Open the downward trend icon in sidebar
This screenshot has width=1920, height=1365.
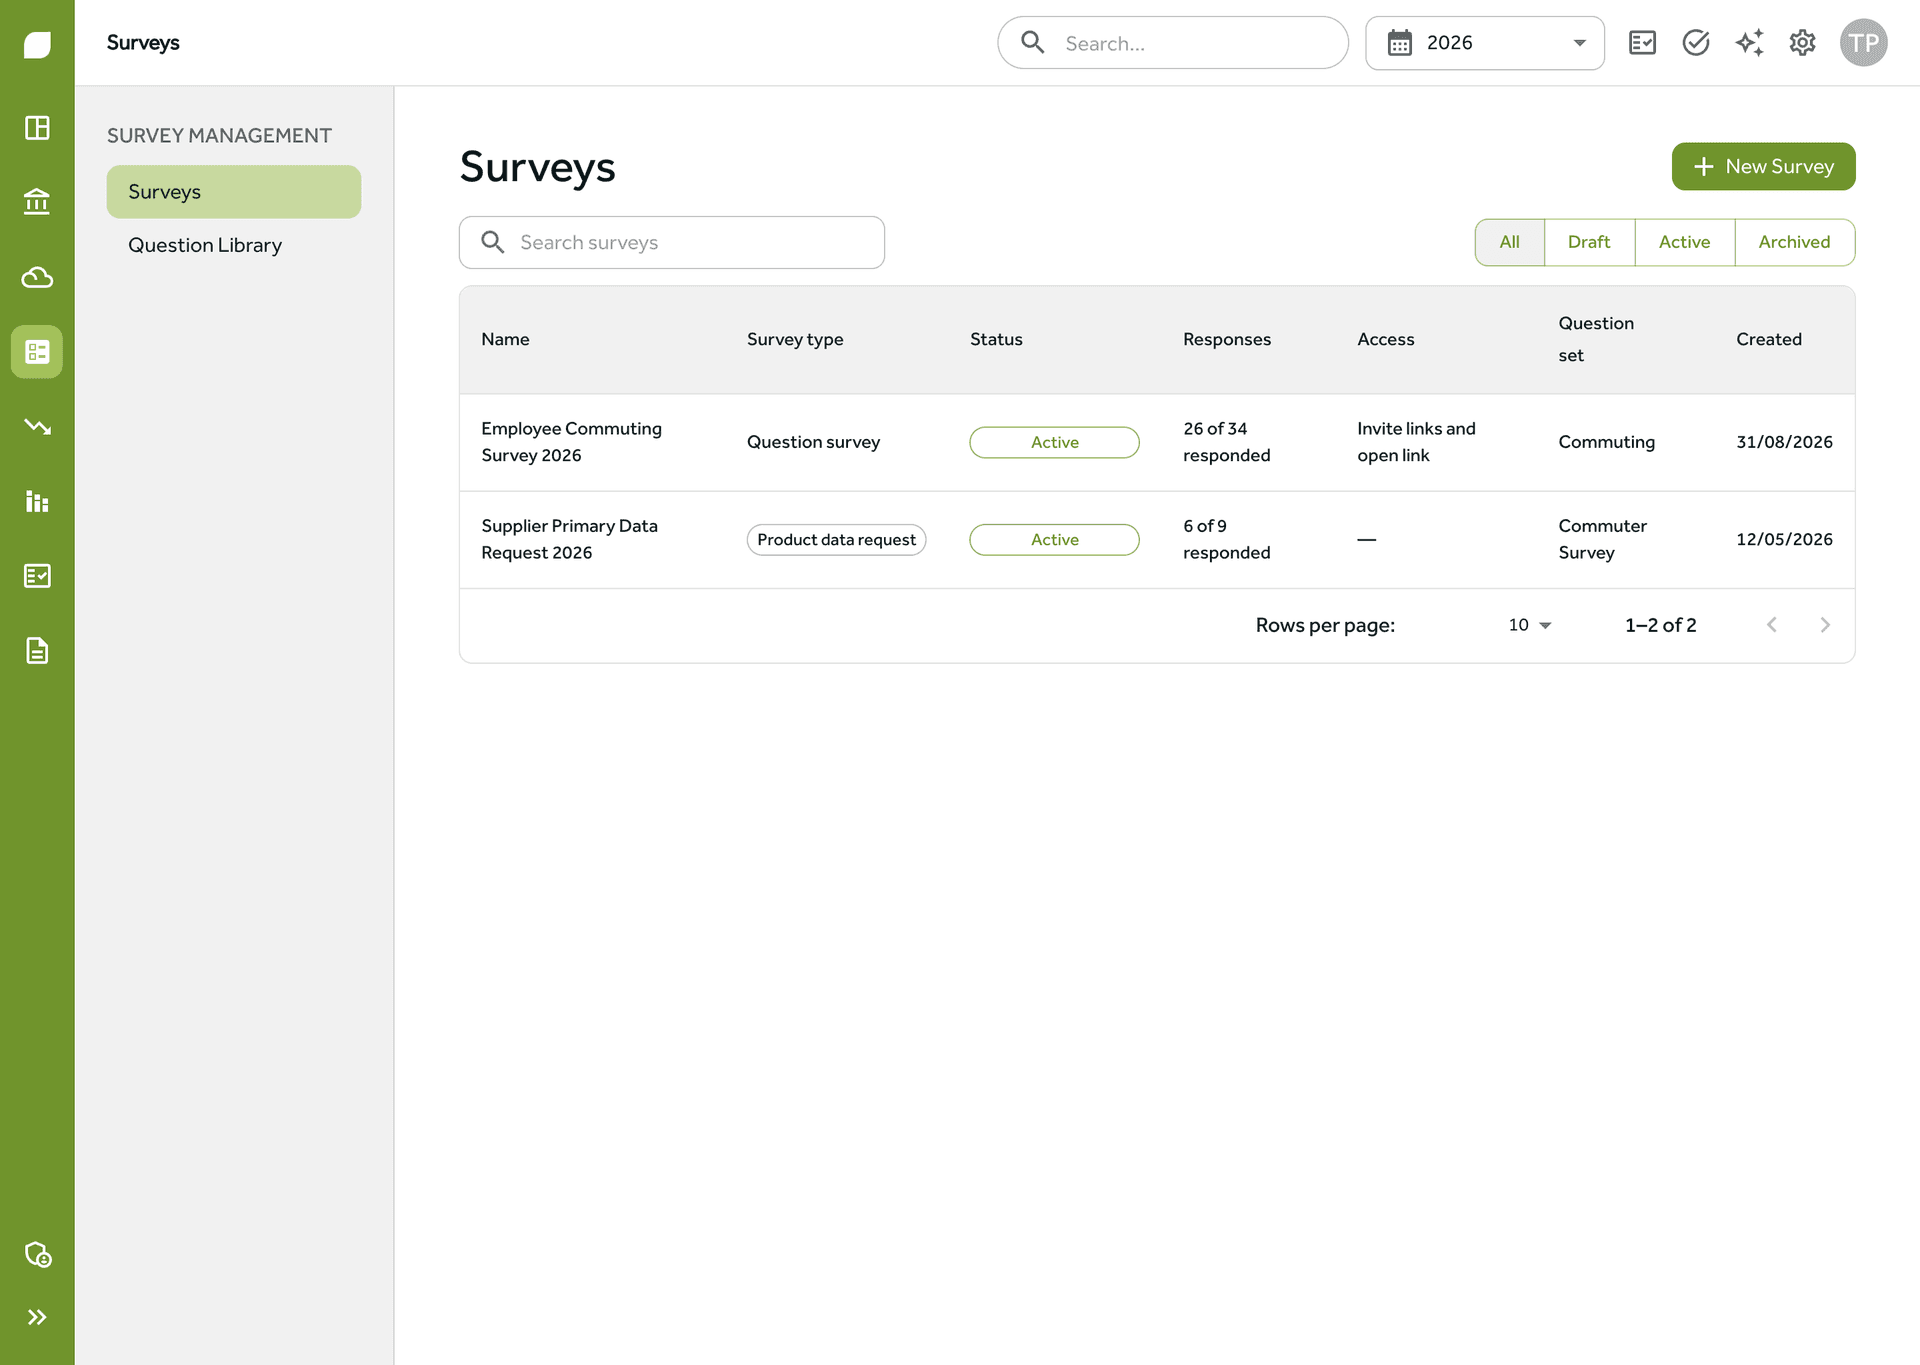pos(37,427)
